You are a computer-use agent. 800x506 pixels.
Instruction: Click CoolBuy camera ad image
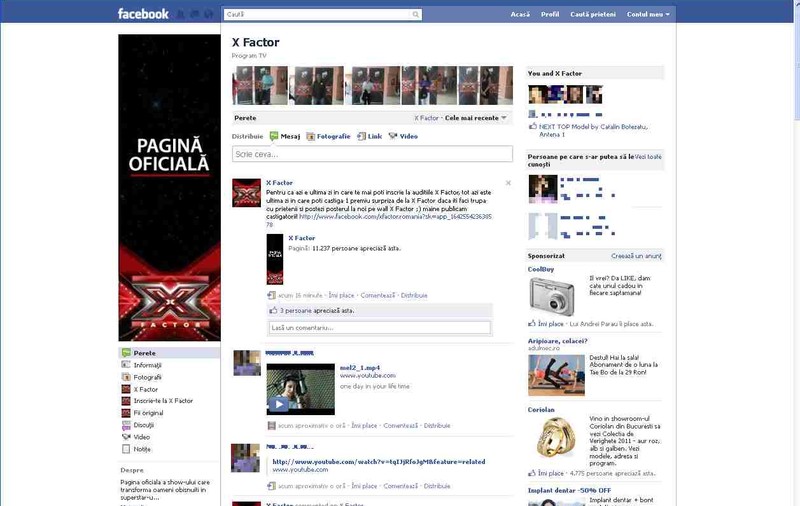pos(553,296)
